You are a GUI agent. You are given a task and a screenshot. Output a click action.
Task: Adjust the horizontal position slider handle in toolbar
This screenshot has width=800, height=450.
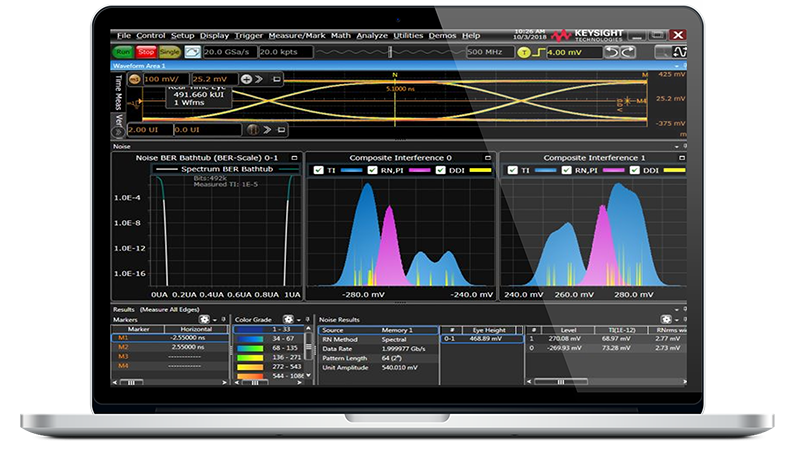(x=390, y=52)
